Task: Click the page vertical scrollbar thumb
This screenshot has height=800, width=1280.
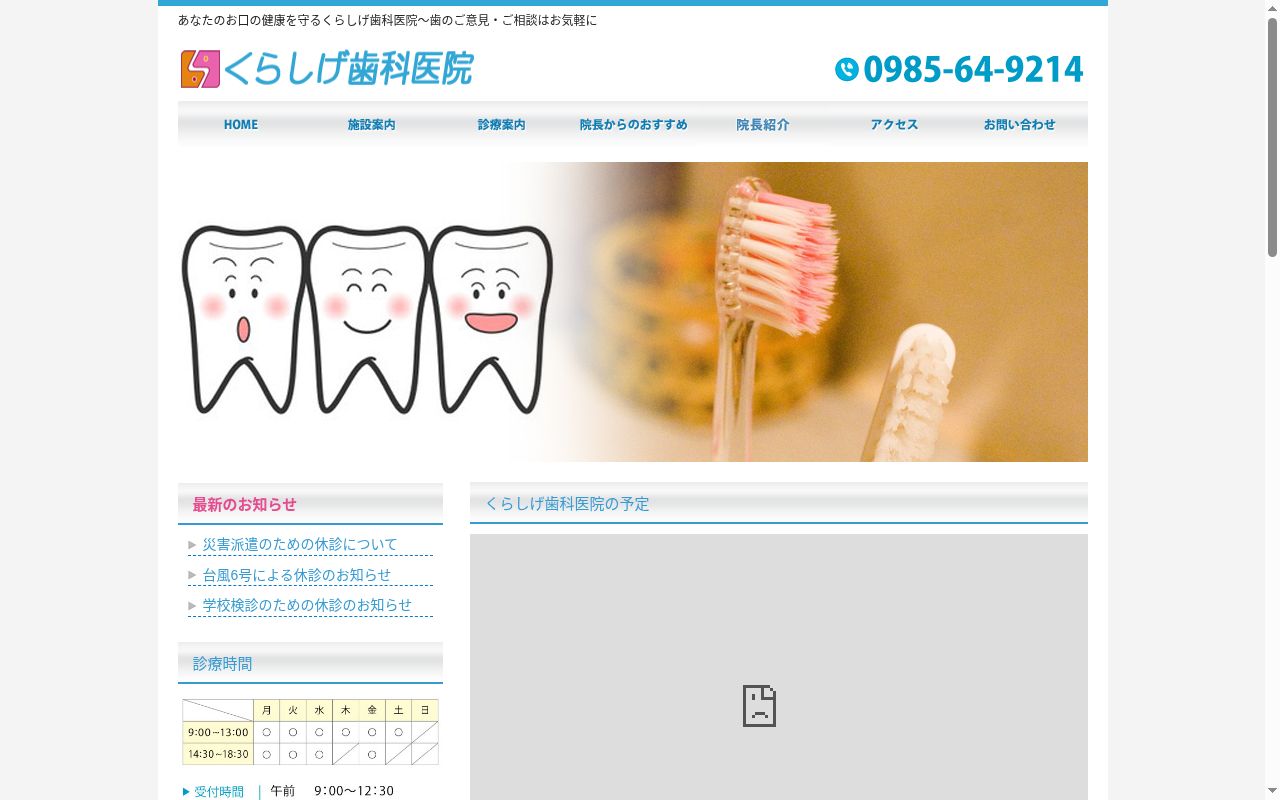Action: 1272,137
